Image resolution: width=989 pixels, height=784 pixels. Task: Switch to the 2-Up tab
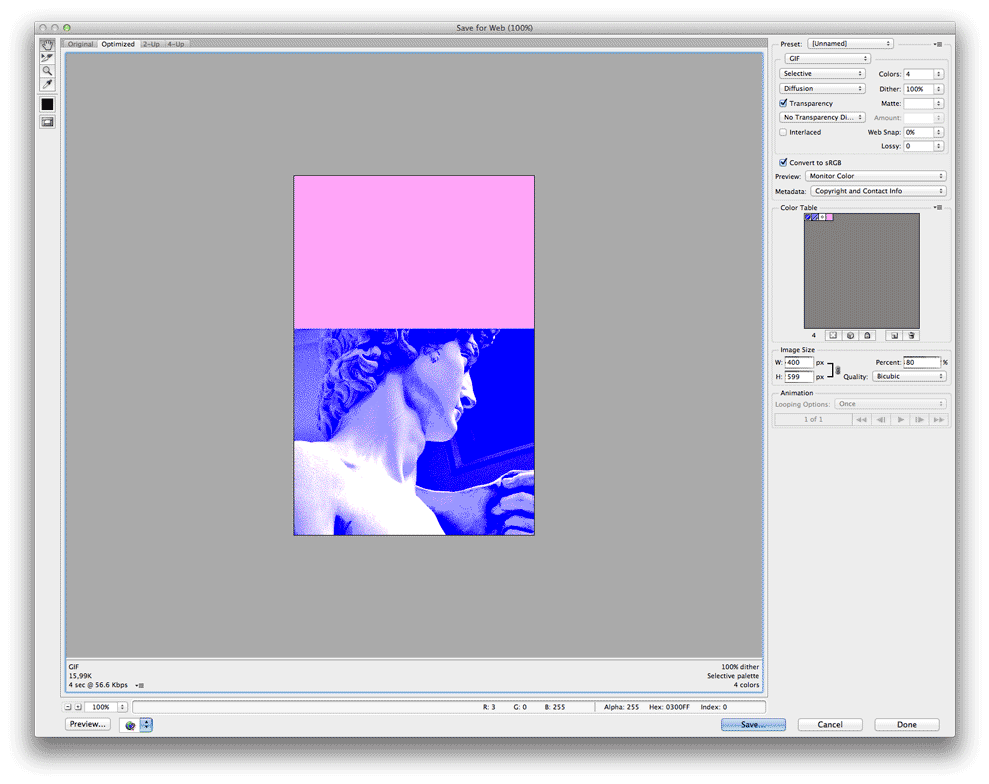pos(151,44)
